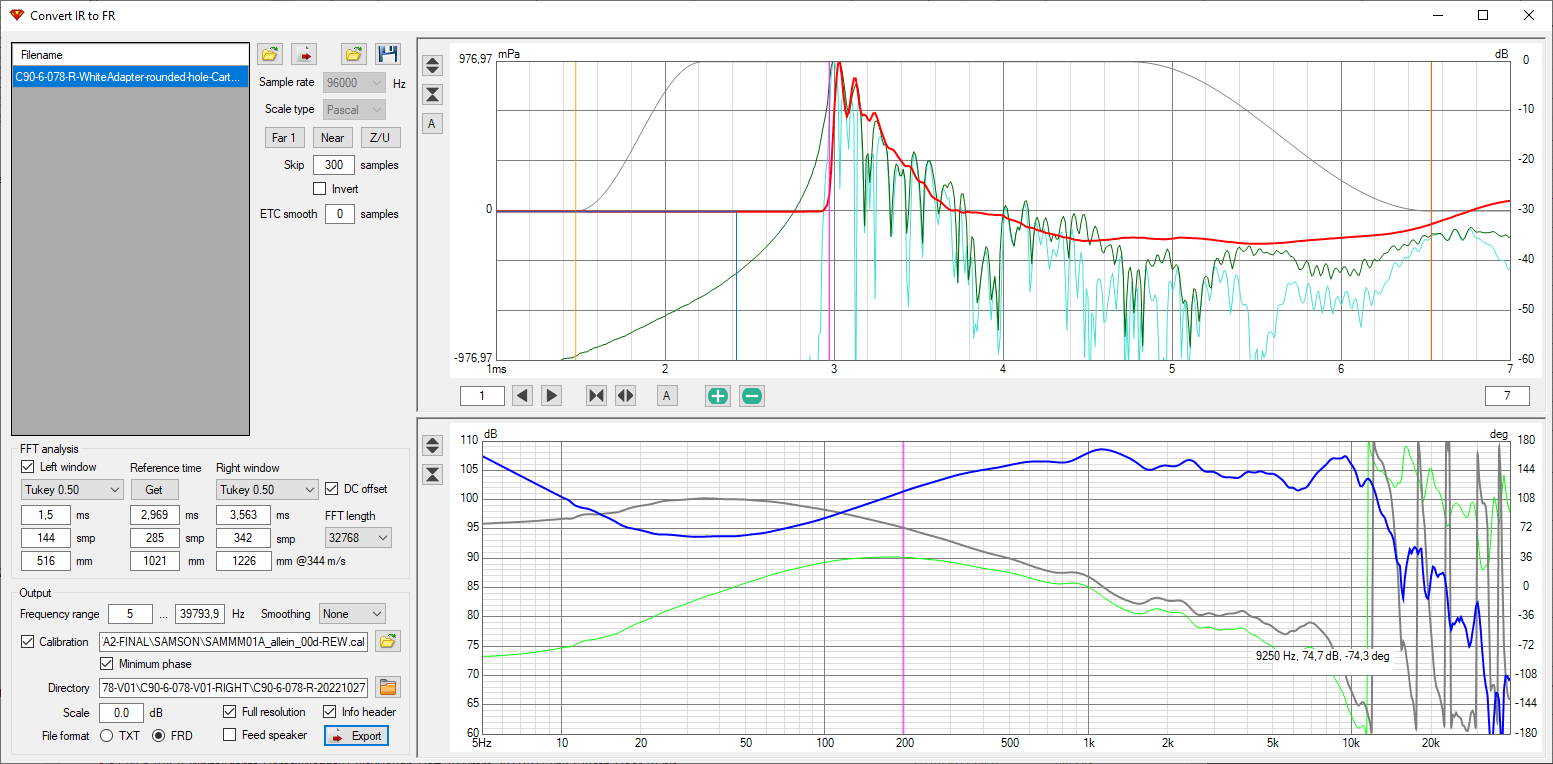Viewport: 1553px width, 764px height.
Task: Click the ETC smooth samples field
Action: [x=340, y=214]
